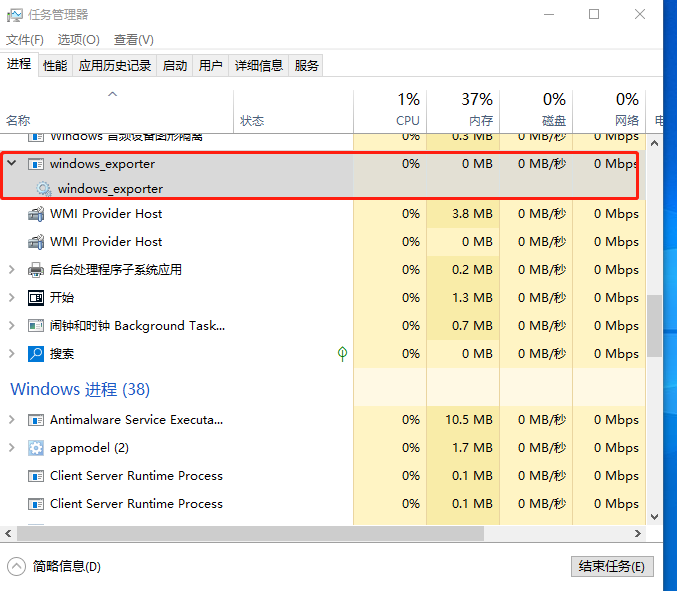Click the first WMI Provider Host icon
The width and height of the screenshot is (677, 591).
tap(36, 214)
